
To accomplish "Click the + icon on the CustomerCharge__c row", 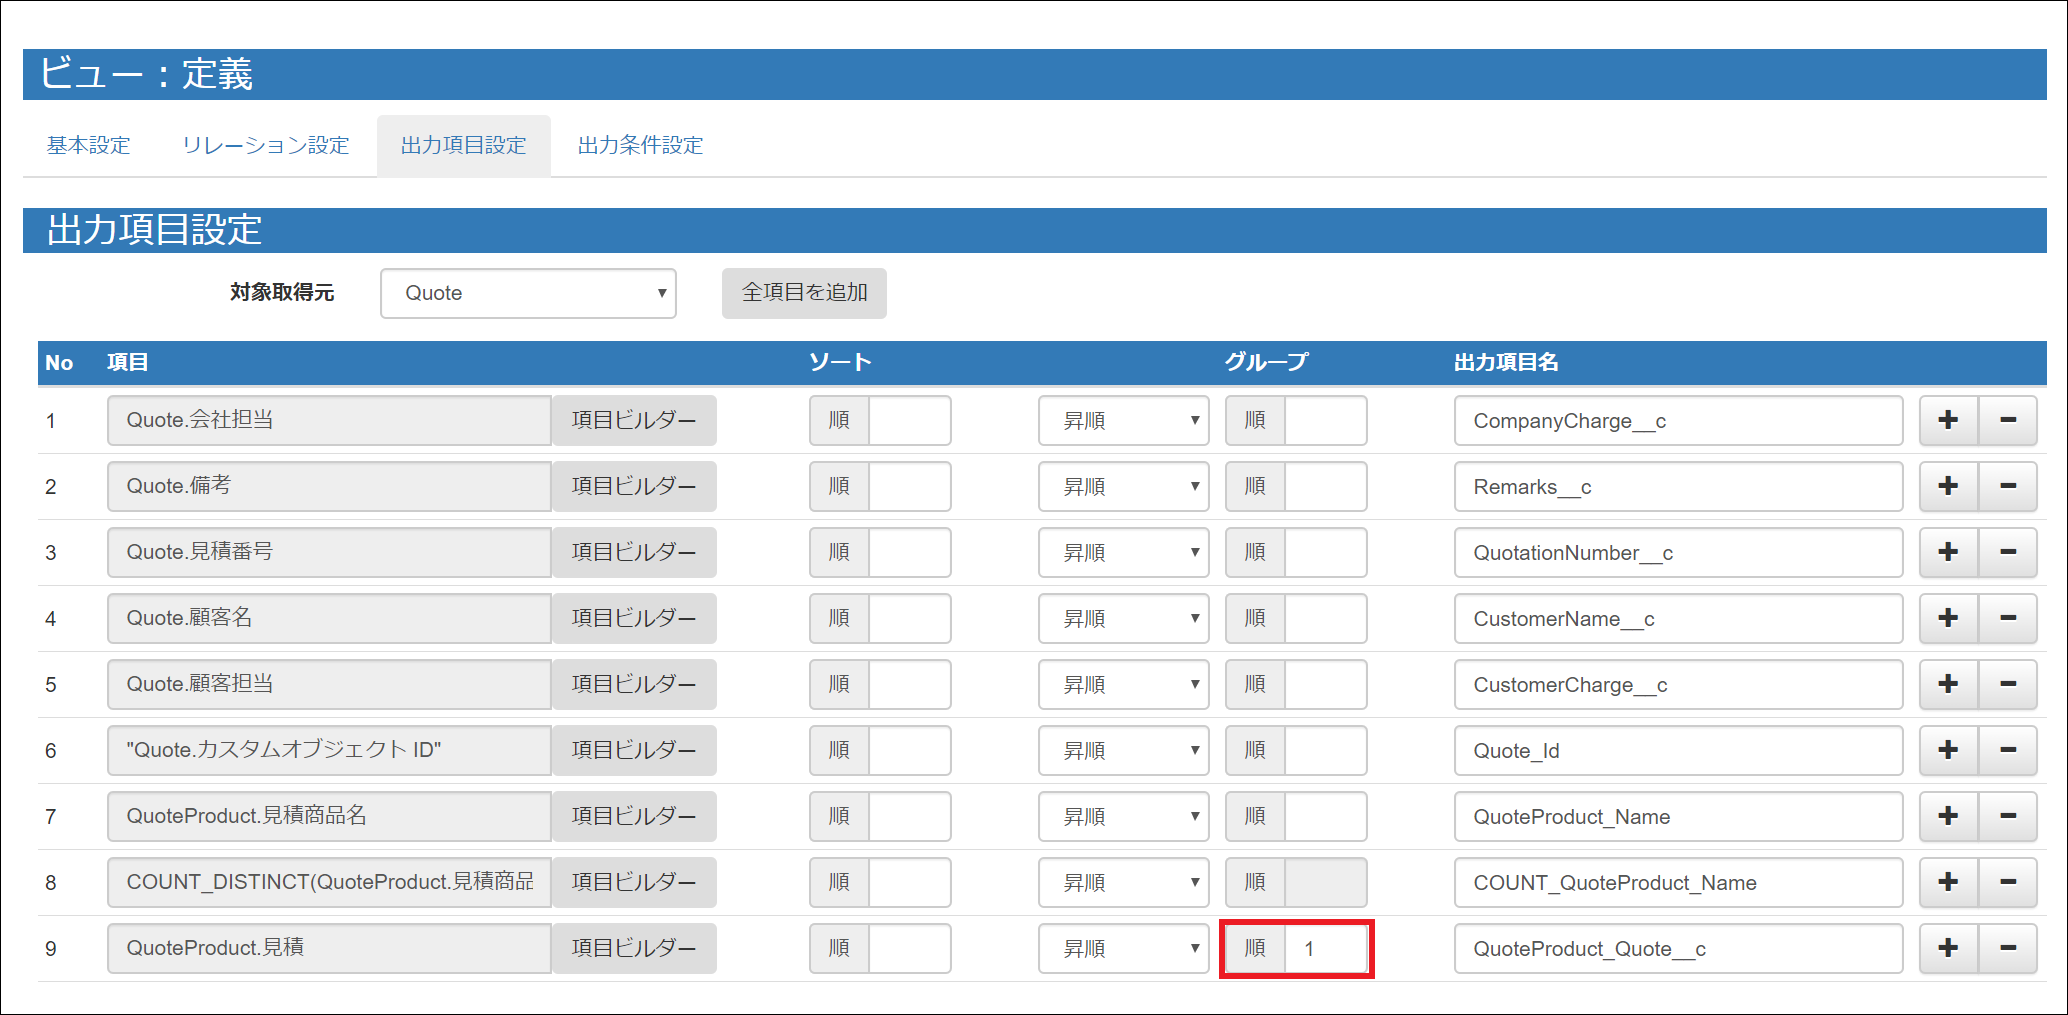I will [x=1948, y=684].
